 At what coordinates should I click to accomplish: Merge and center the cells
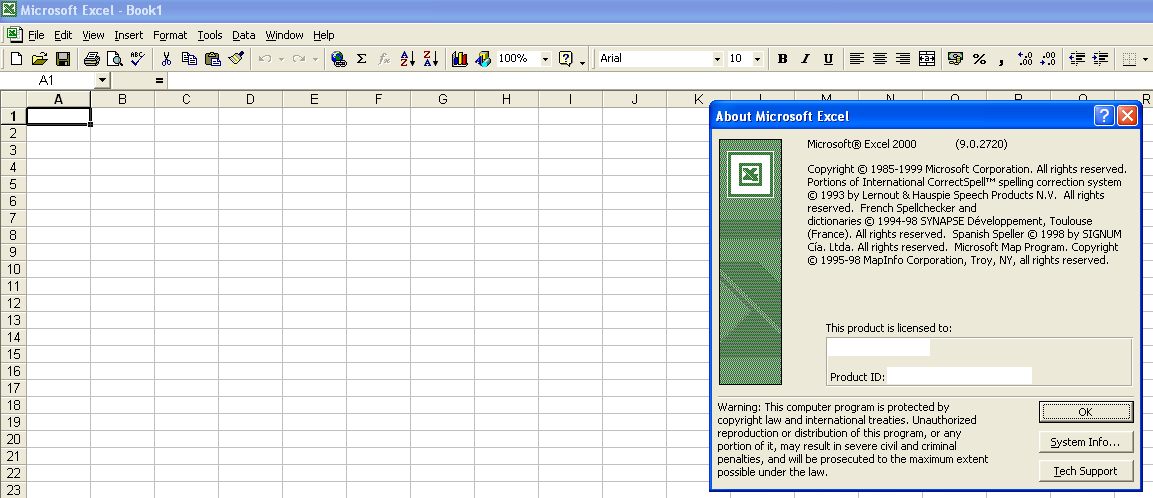coord(927,59)
